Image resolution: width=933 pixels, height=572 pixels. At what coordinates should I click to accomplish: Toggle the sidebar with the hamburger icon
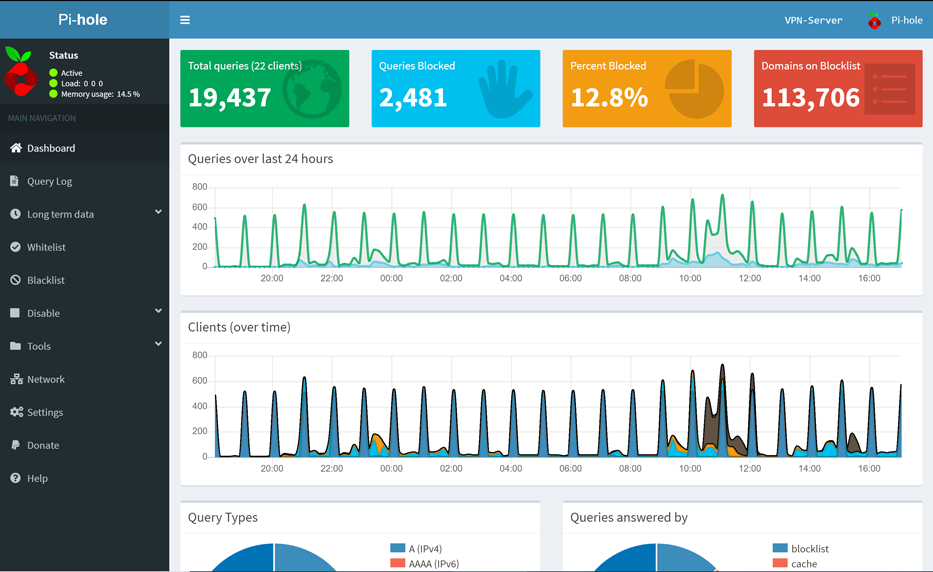tap(185, 20)
